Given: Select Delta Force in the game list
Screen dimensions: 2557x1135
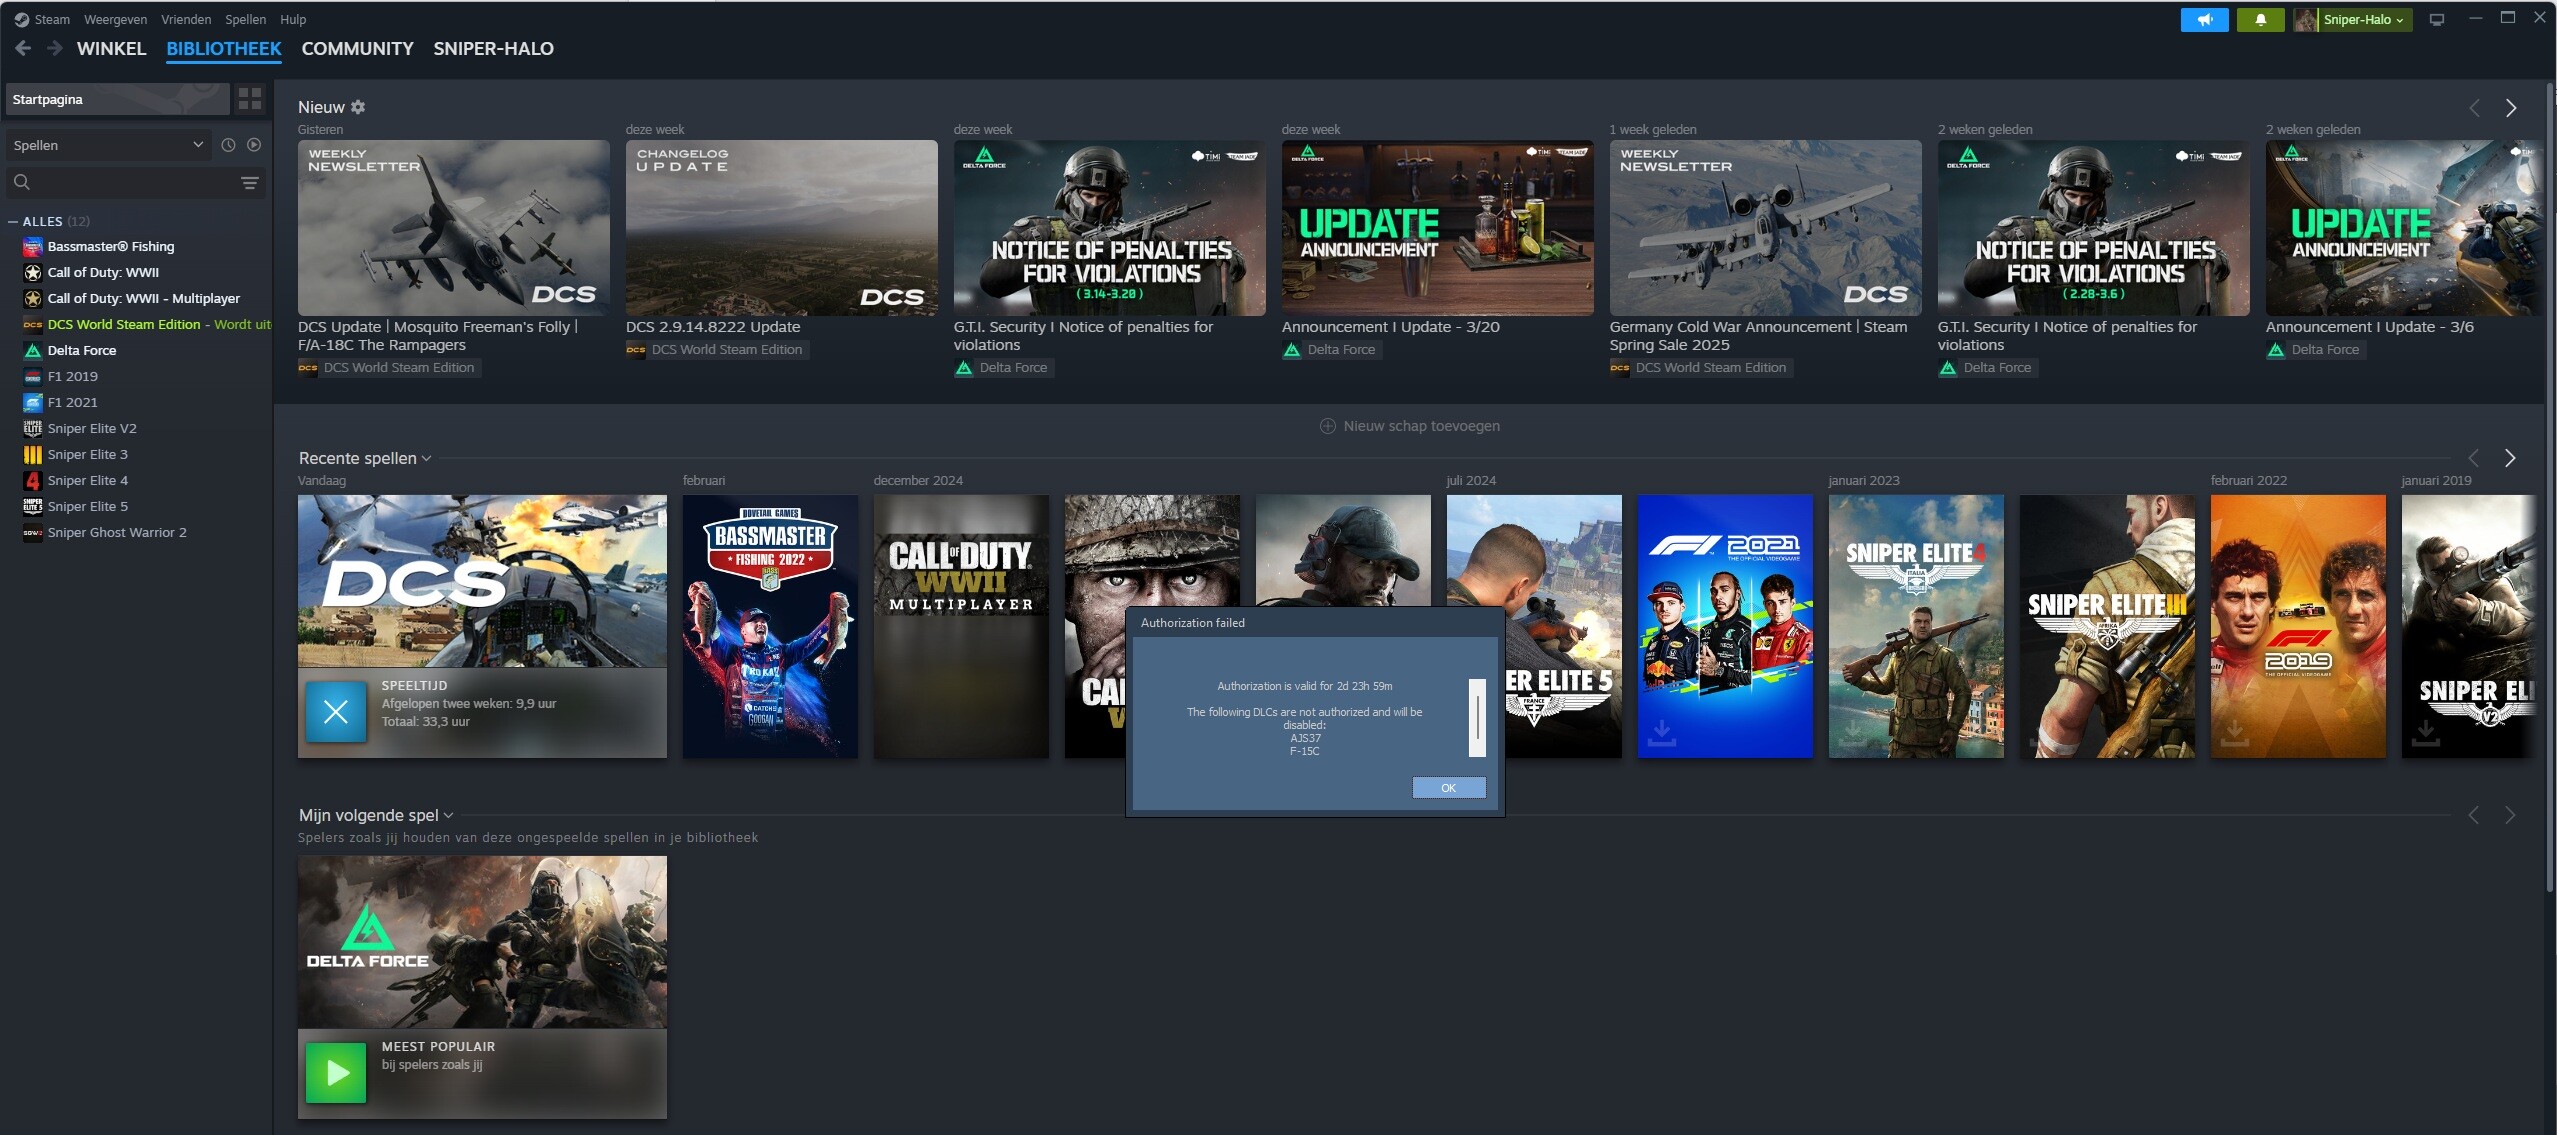Looking at the screenshot, I should pos(82,350).
